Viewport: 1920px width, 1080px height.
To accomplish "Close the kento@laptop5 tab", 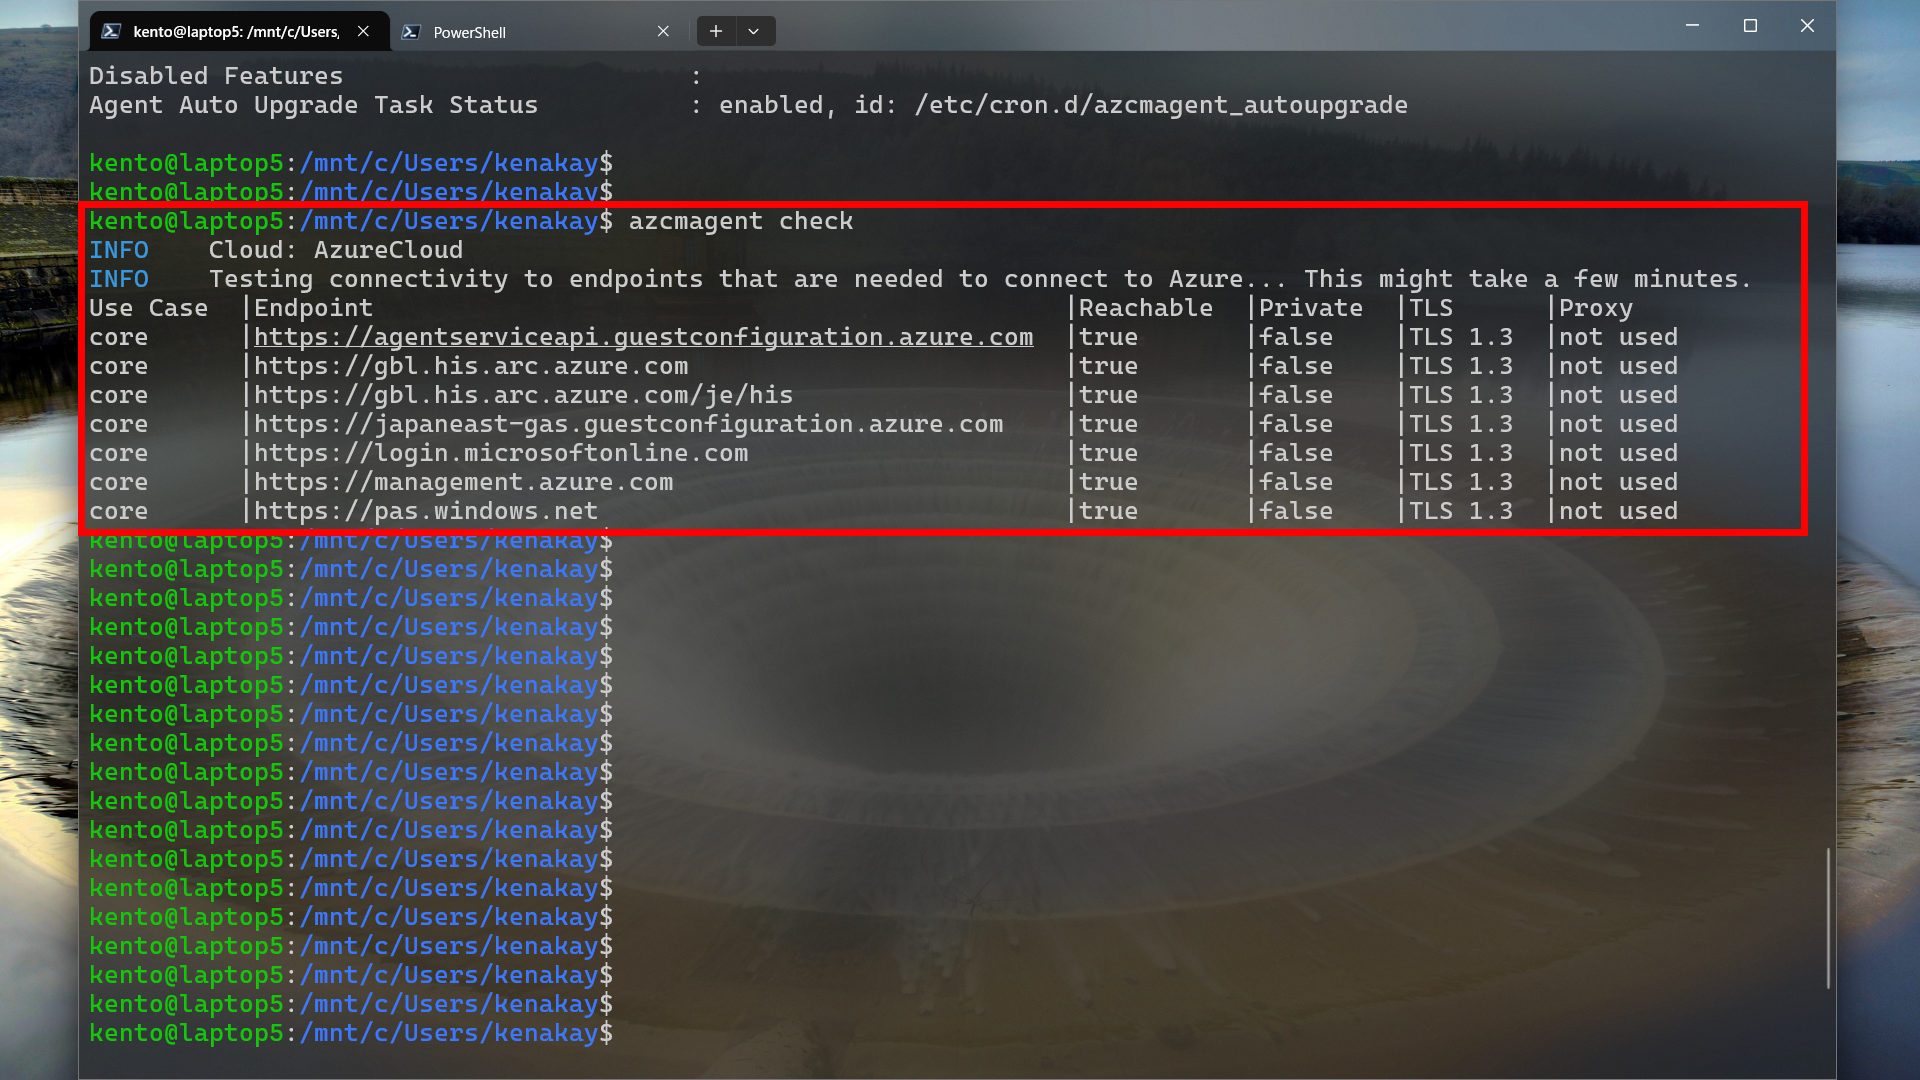I will [x=363, y=31].
